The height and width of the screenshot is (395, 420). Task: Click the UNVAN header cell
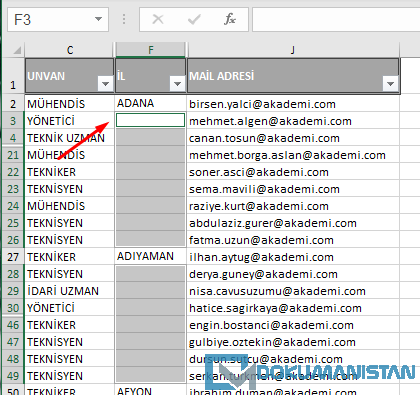[x=69, y=76]
